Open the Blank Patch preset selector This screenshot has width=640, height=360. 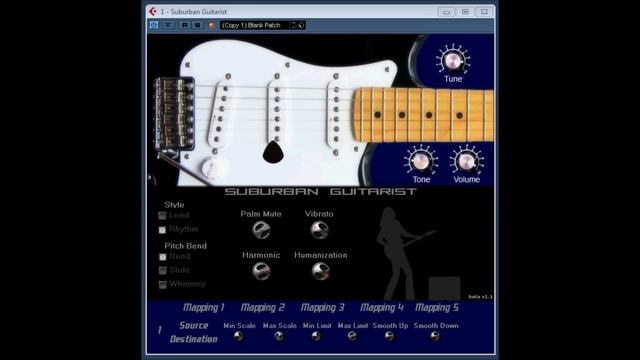point(255,25)
